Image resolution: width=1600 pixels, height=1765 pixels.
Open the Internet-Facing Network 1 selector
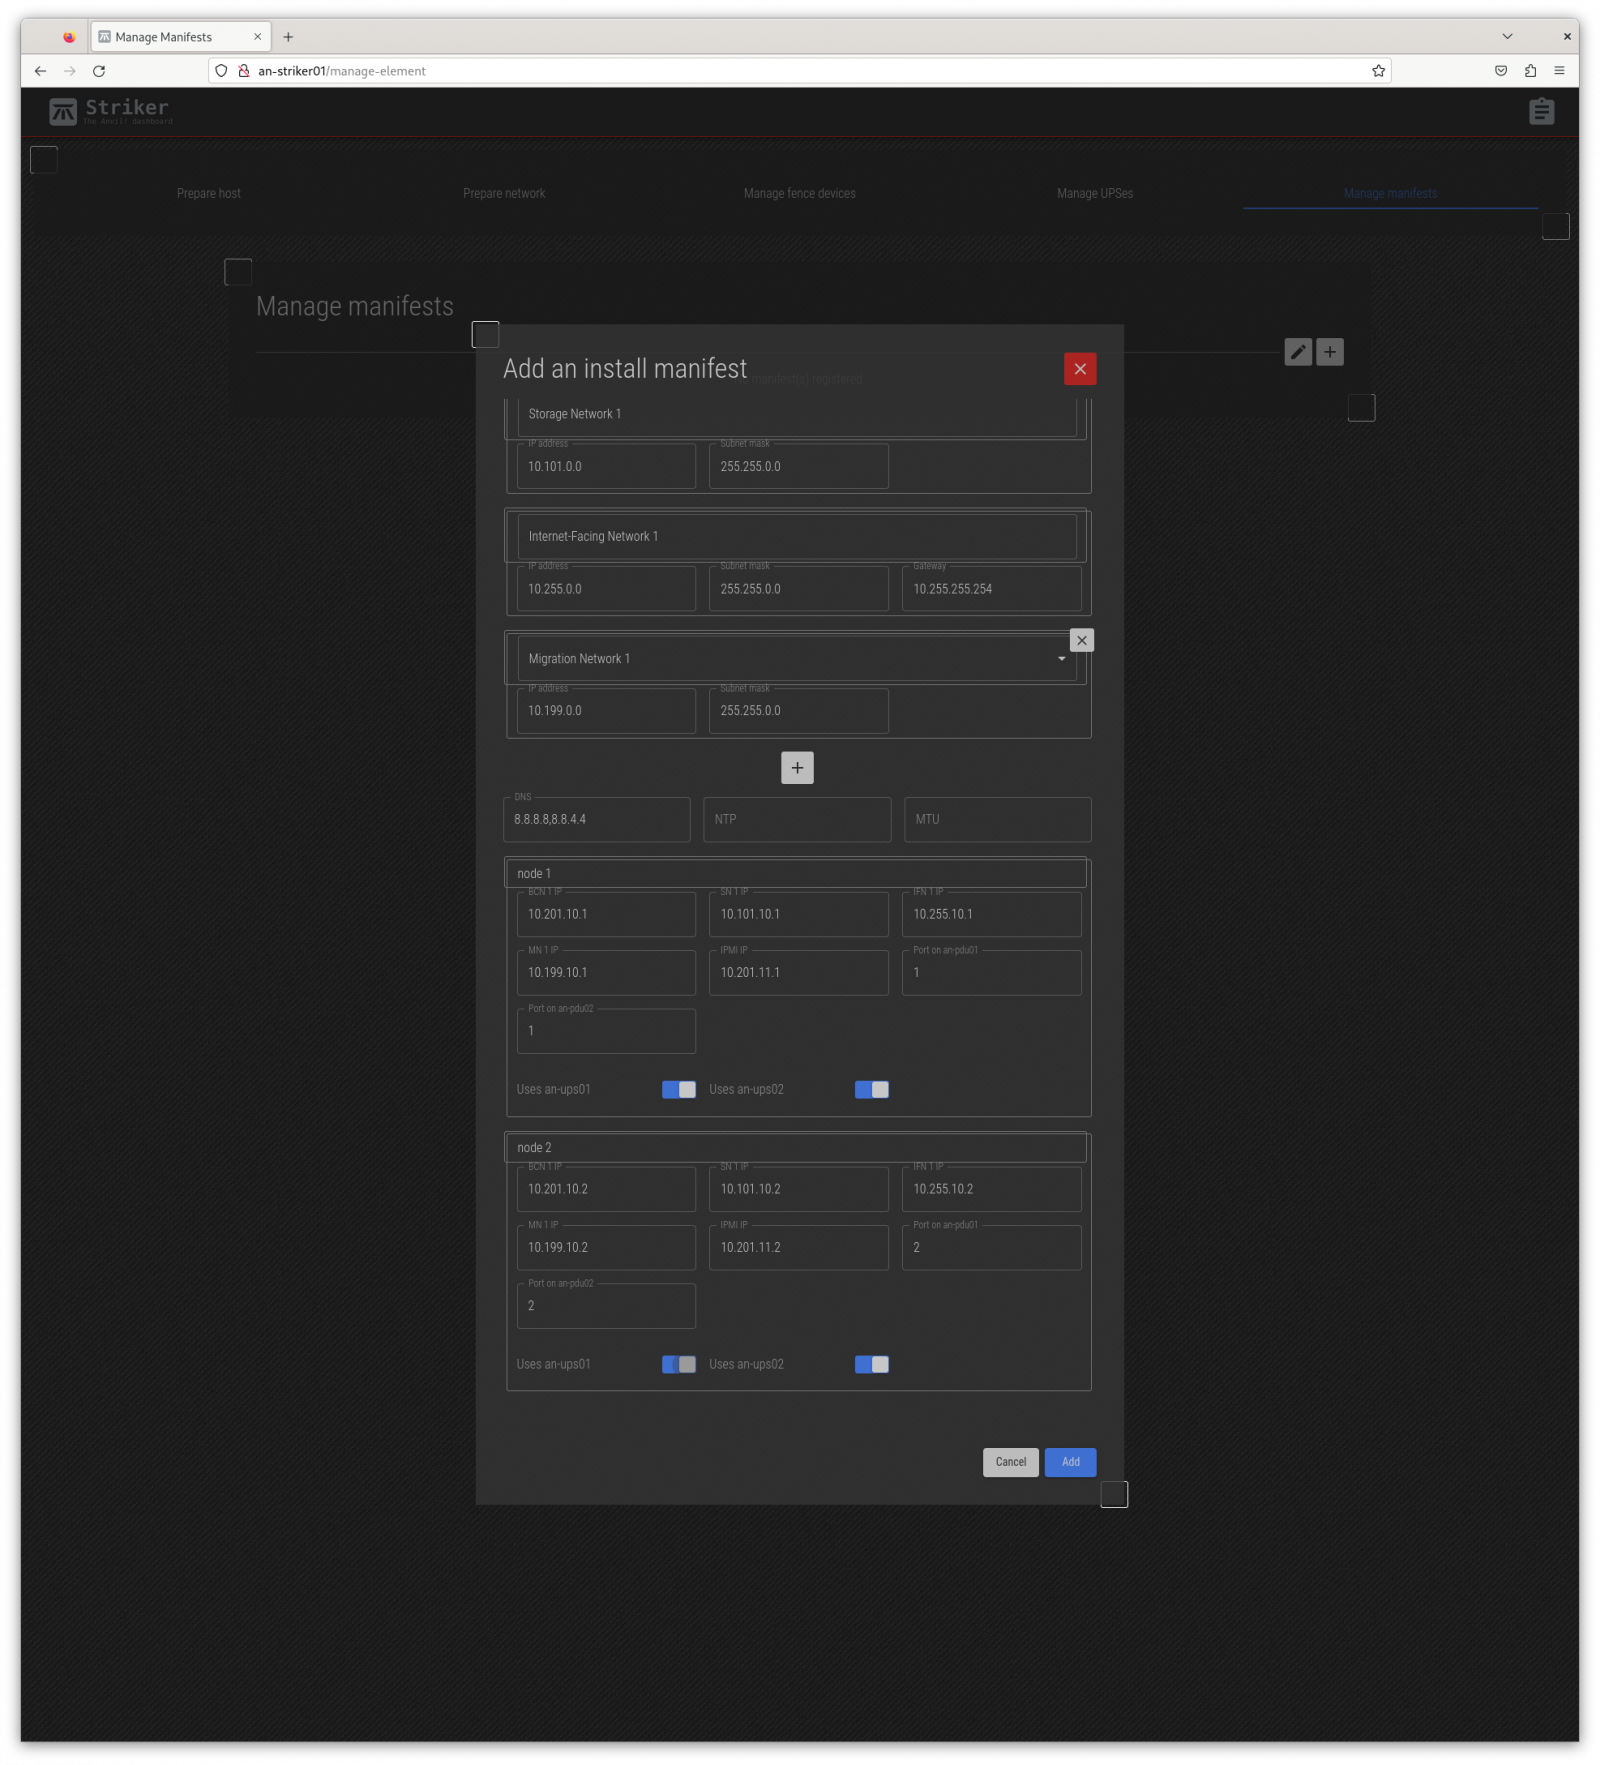coord(795,537)
